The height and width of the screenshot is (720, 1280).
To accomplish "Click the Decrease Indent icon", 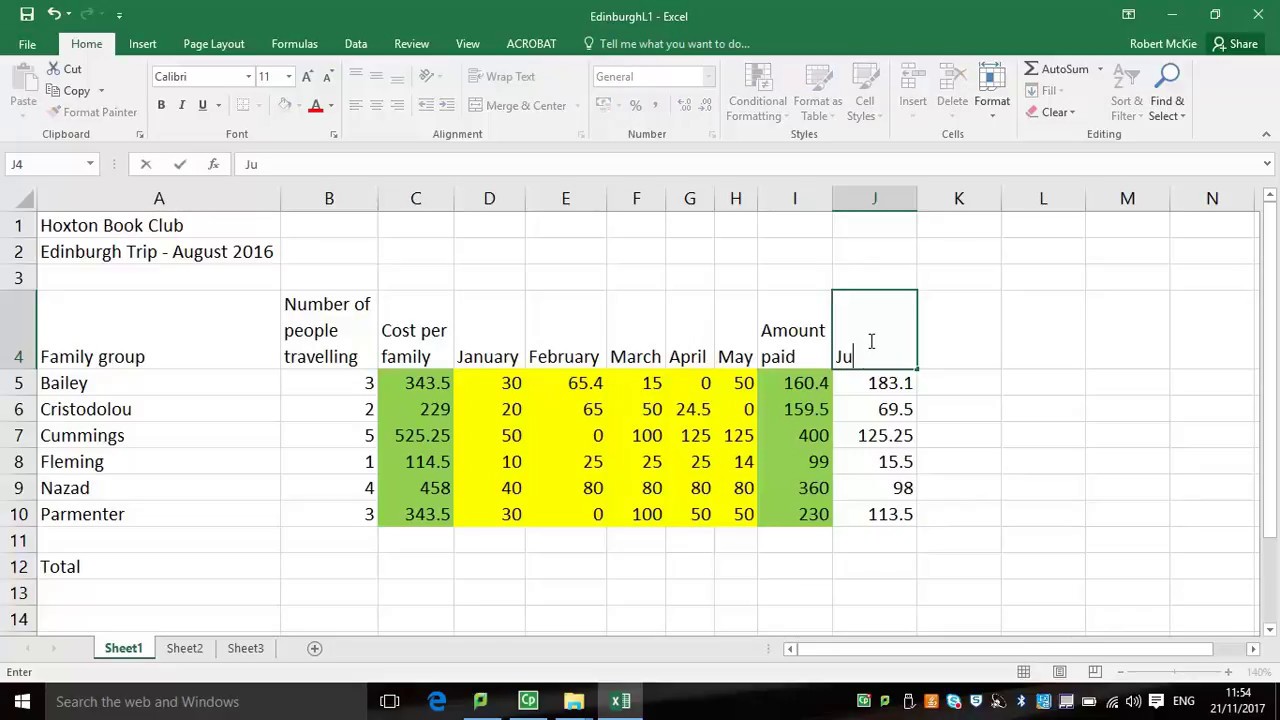I will pyautogui.click(x=426, y=105).
